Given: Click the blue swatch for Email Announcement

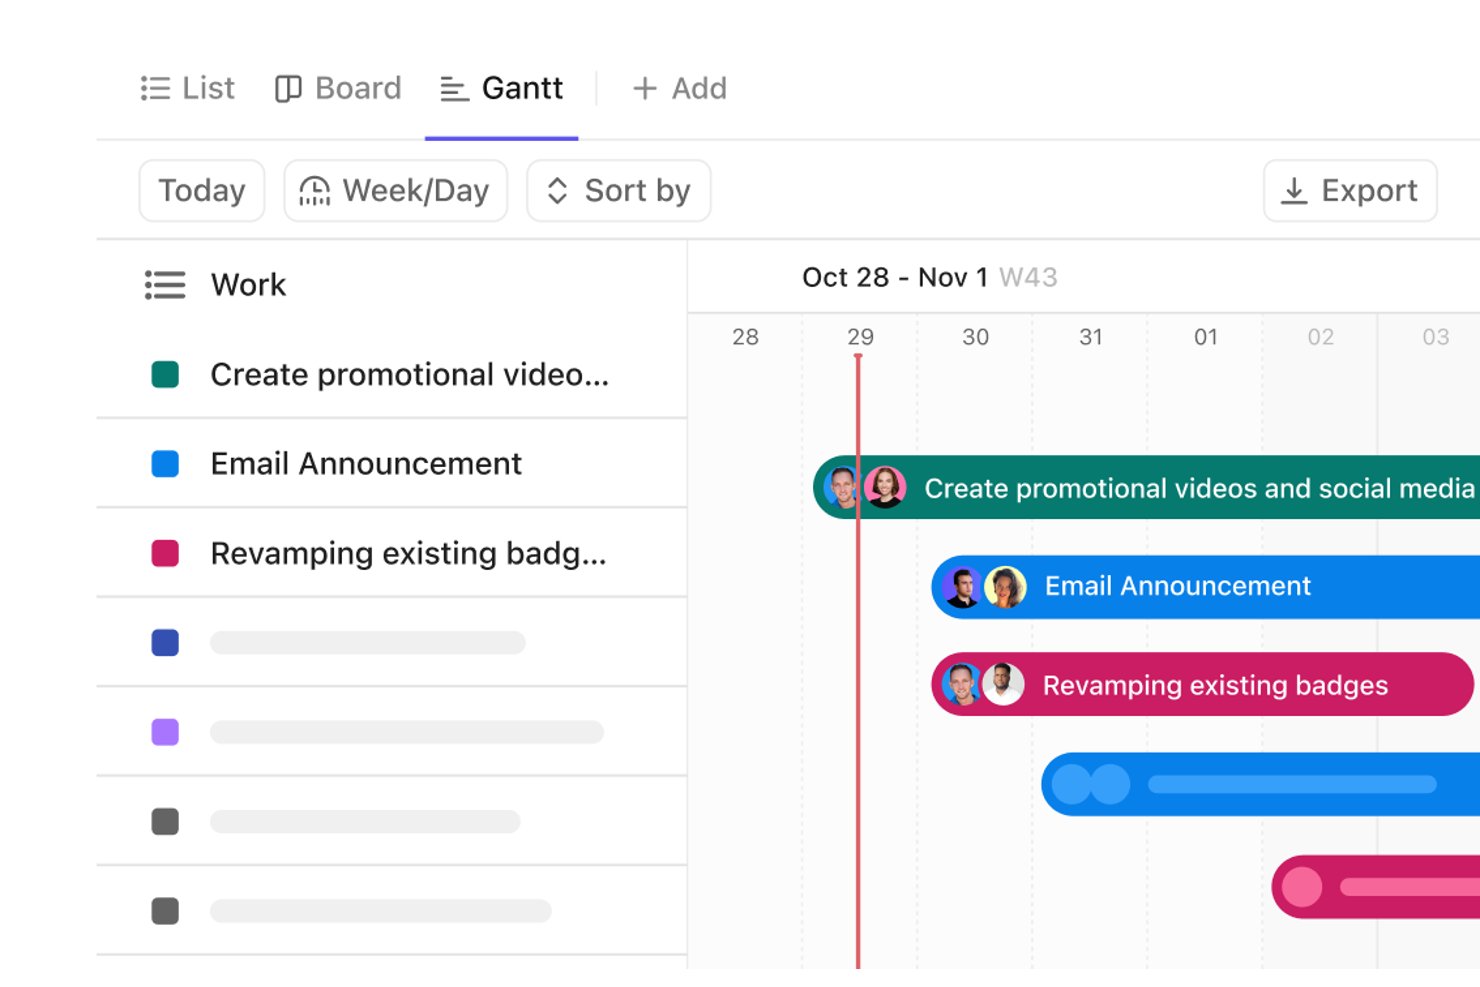Looking at the screenshot, I should tap(165, 464).
